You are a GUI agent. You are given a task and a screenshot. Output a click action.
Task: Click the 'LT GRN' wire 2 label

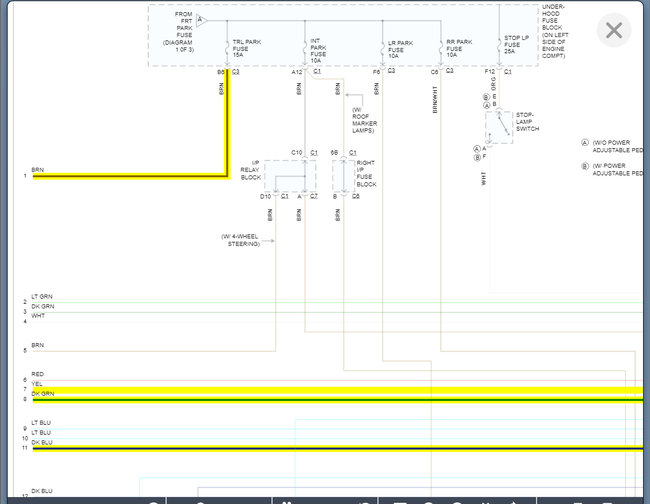[42, 296]
